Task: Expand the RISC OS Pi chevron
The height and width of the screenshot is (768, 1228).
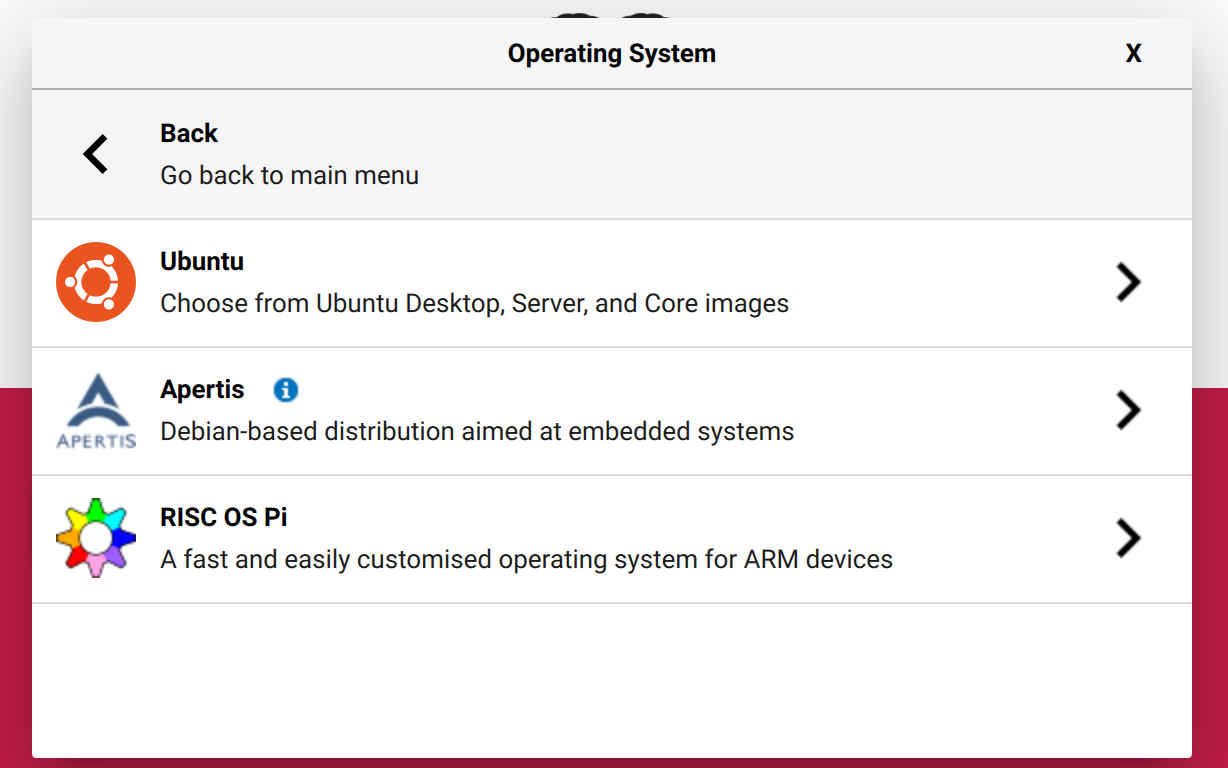Action: click(1128, 538)
